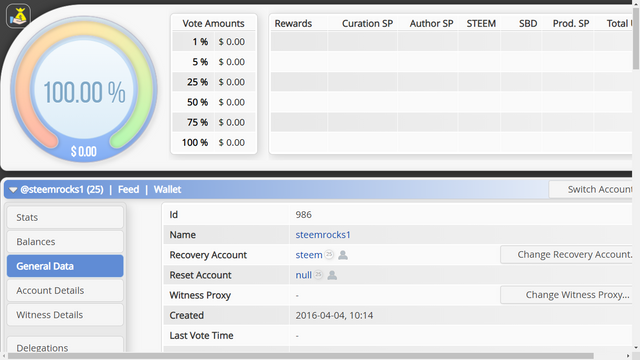Click the Id value 986
Viewport: 640px width, 360px height.
[x=304, y=215]
